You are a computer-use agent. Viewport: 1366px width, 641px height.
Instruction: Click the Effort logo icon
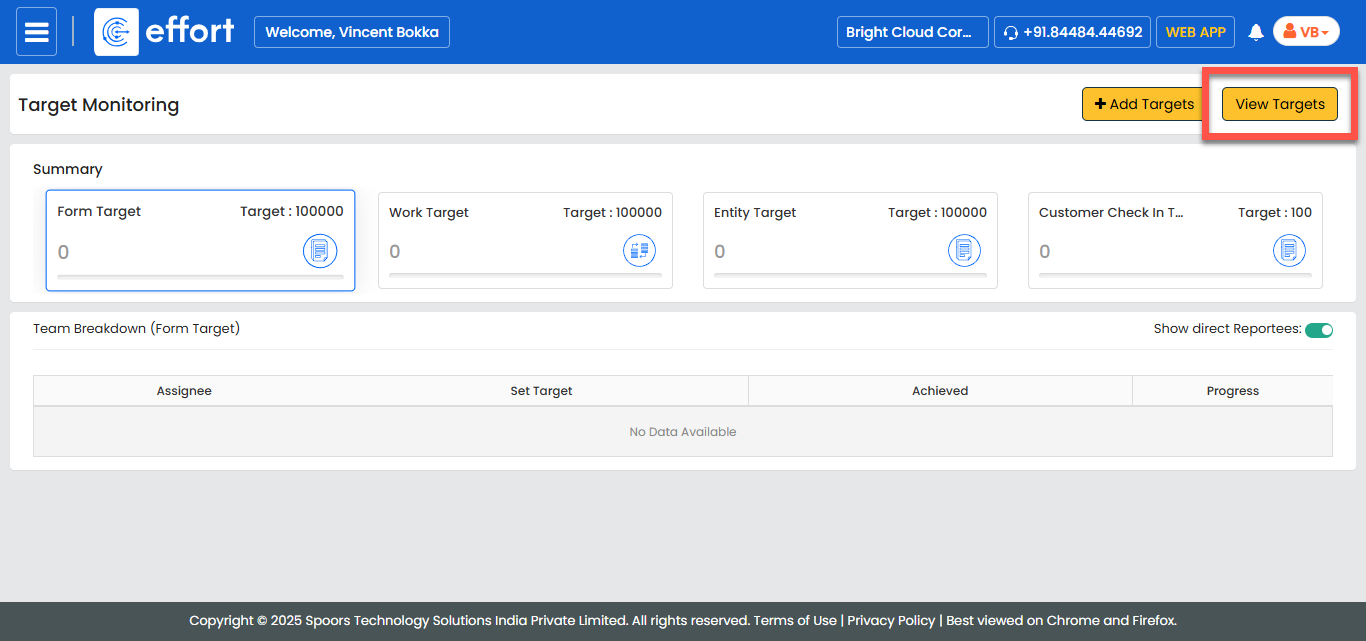[x=116, y=32]
